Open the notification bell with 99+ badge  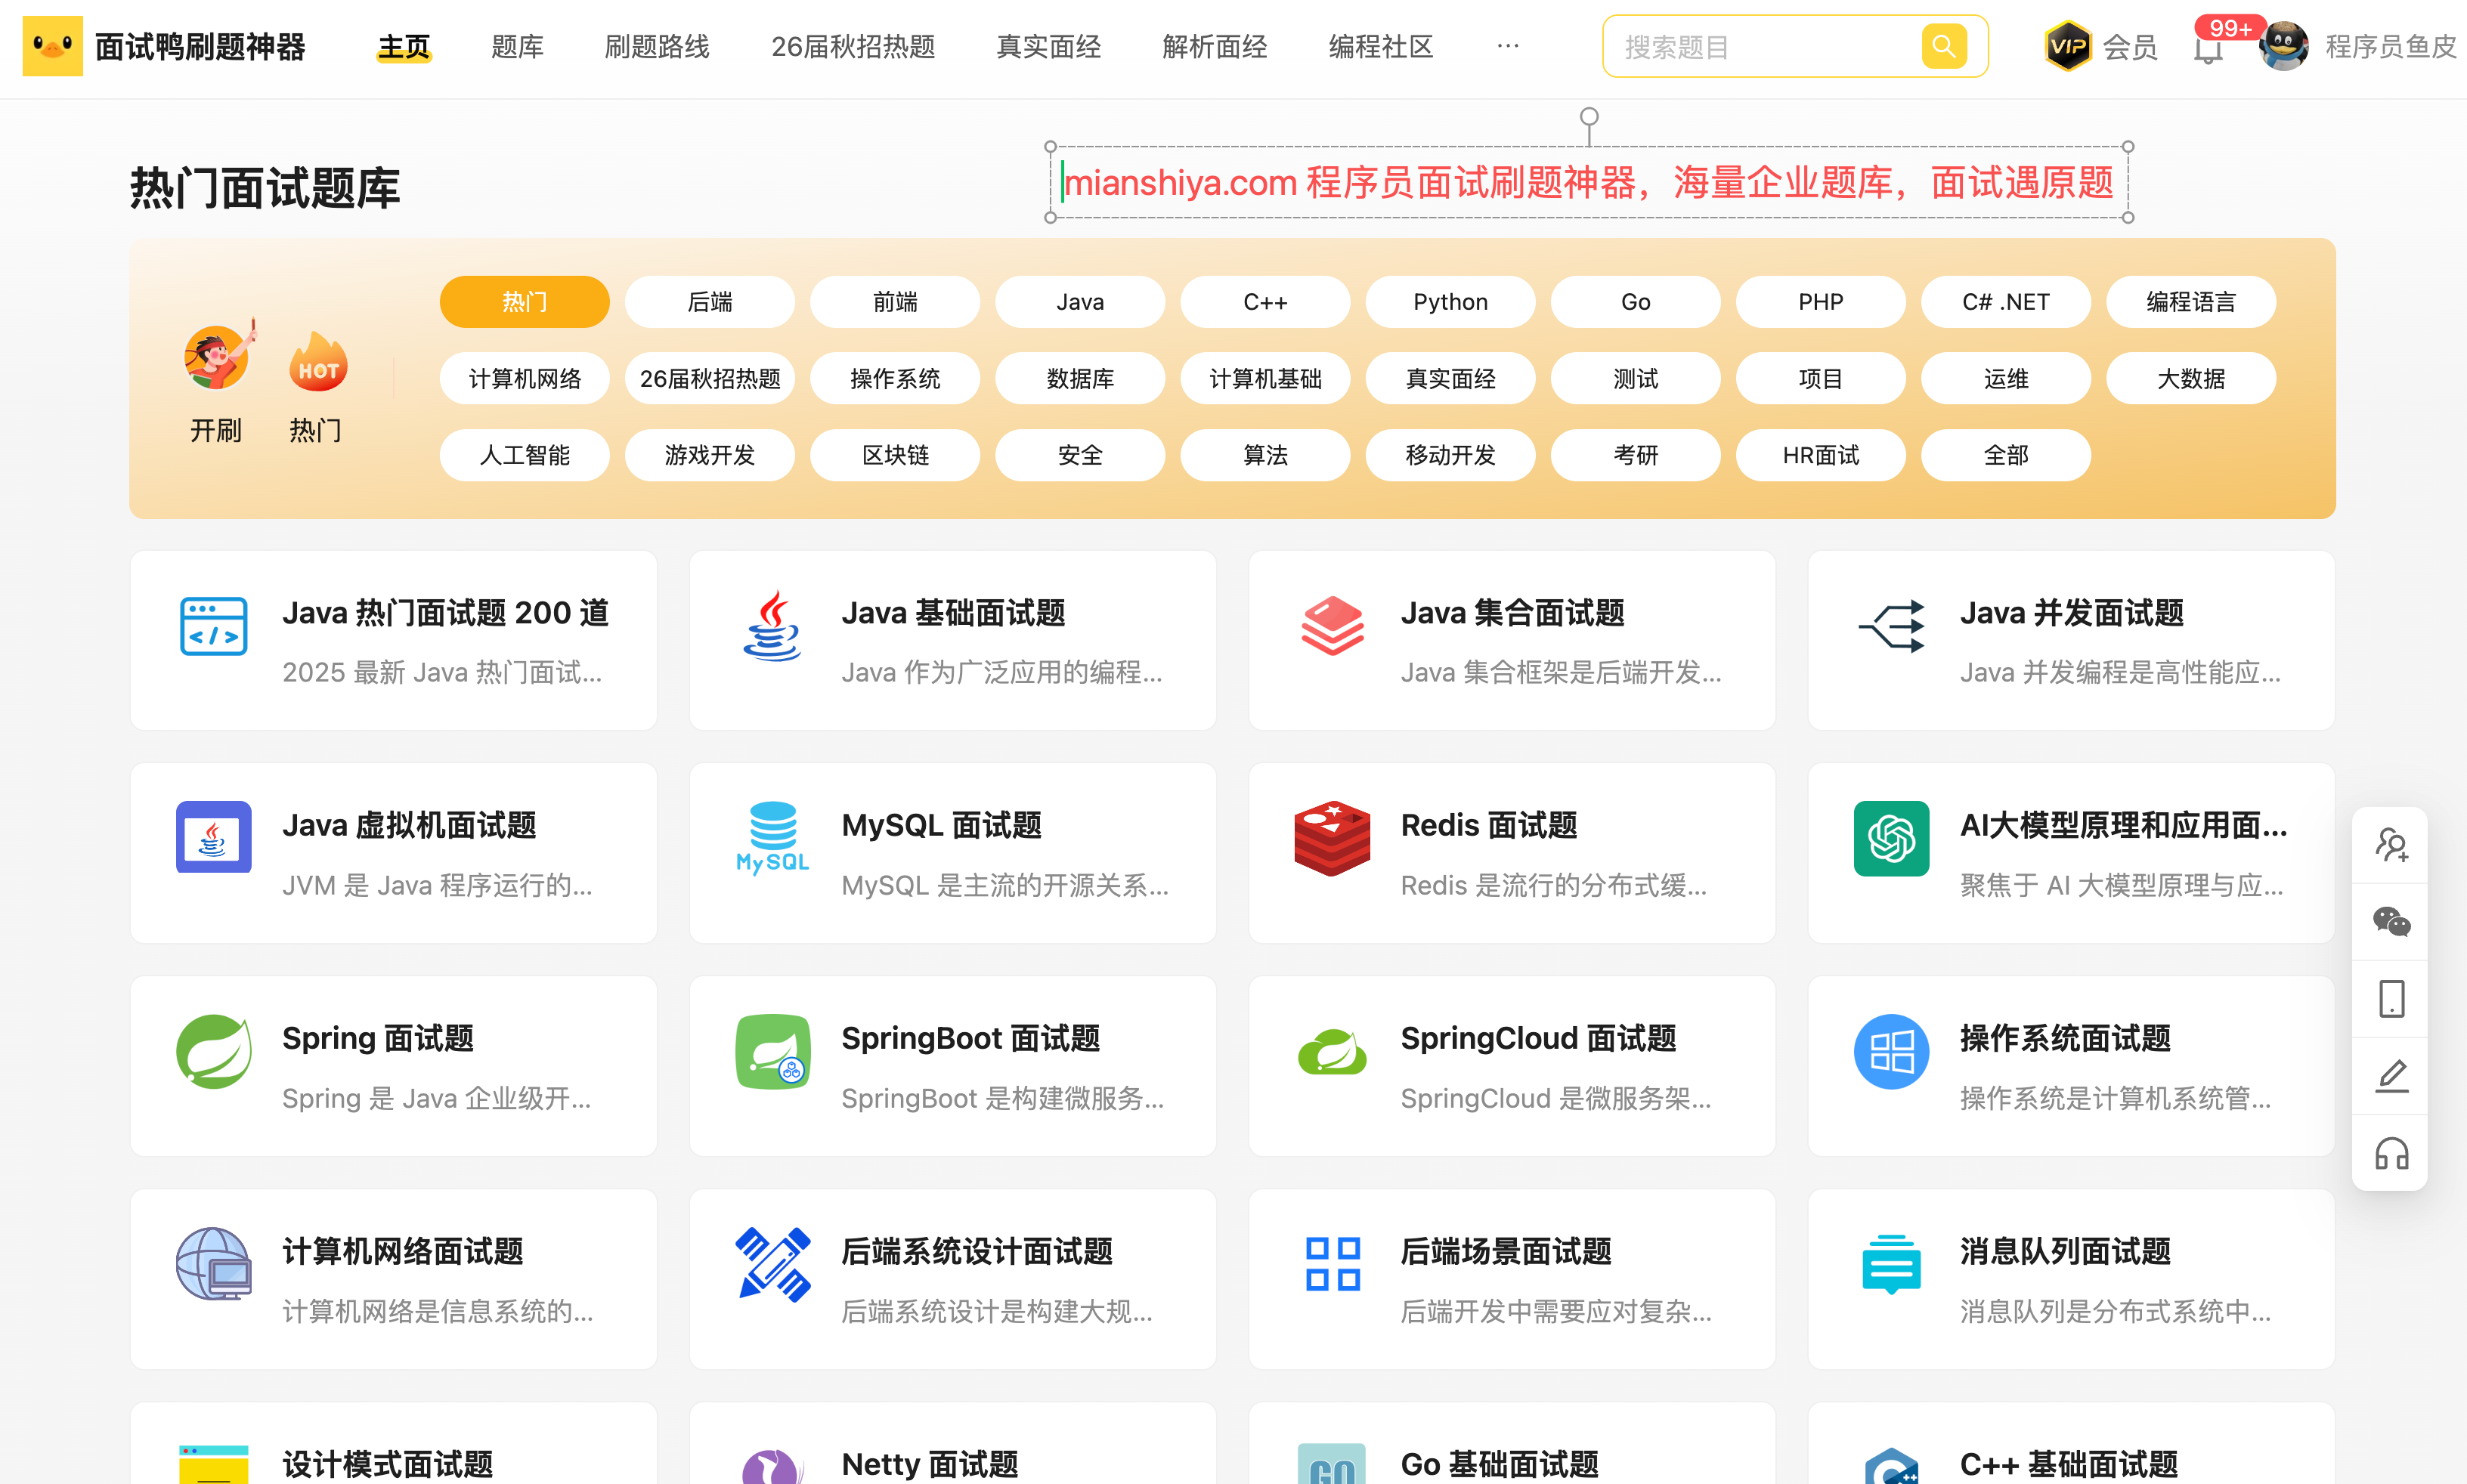pos(2208,49)
